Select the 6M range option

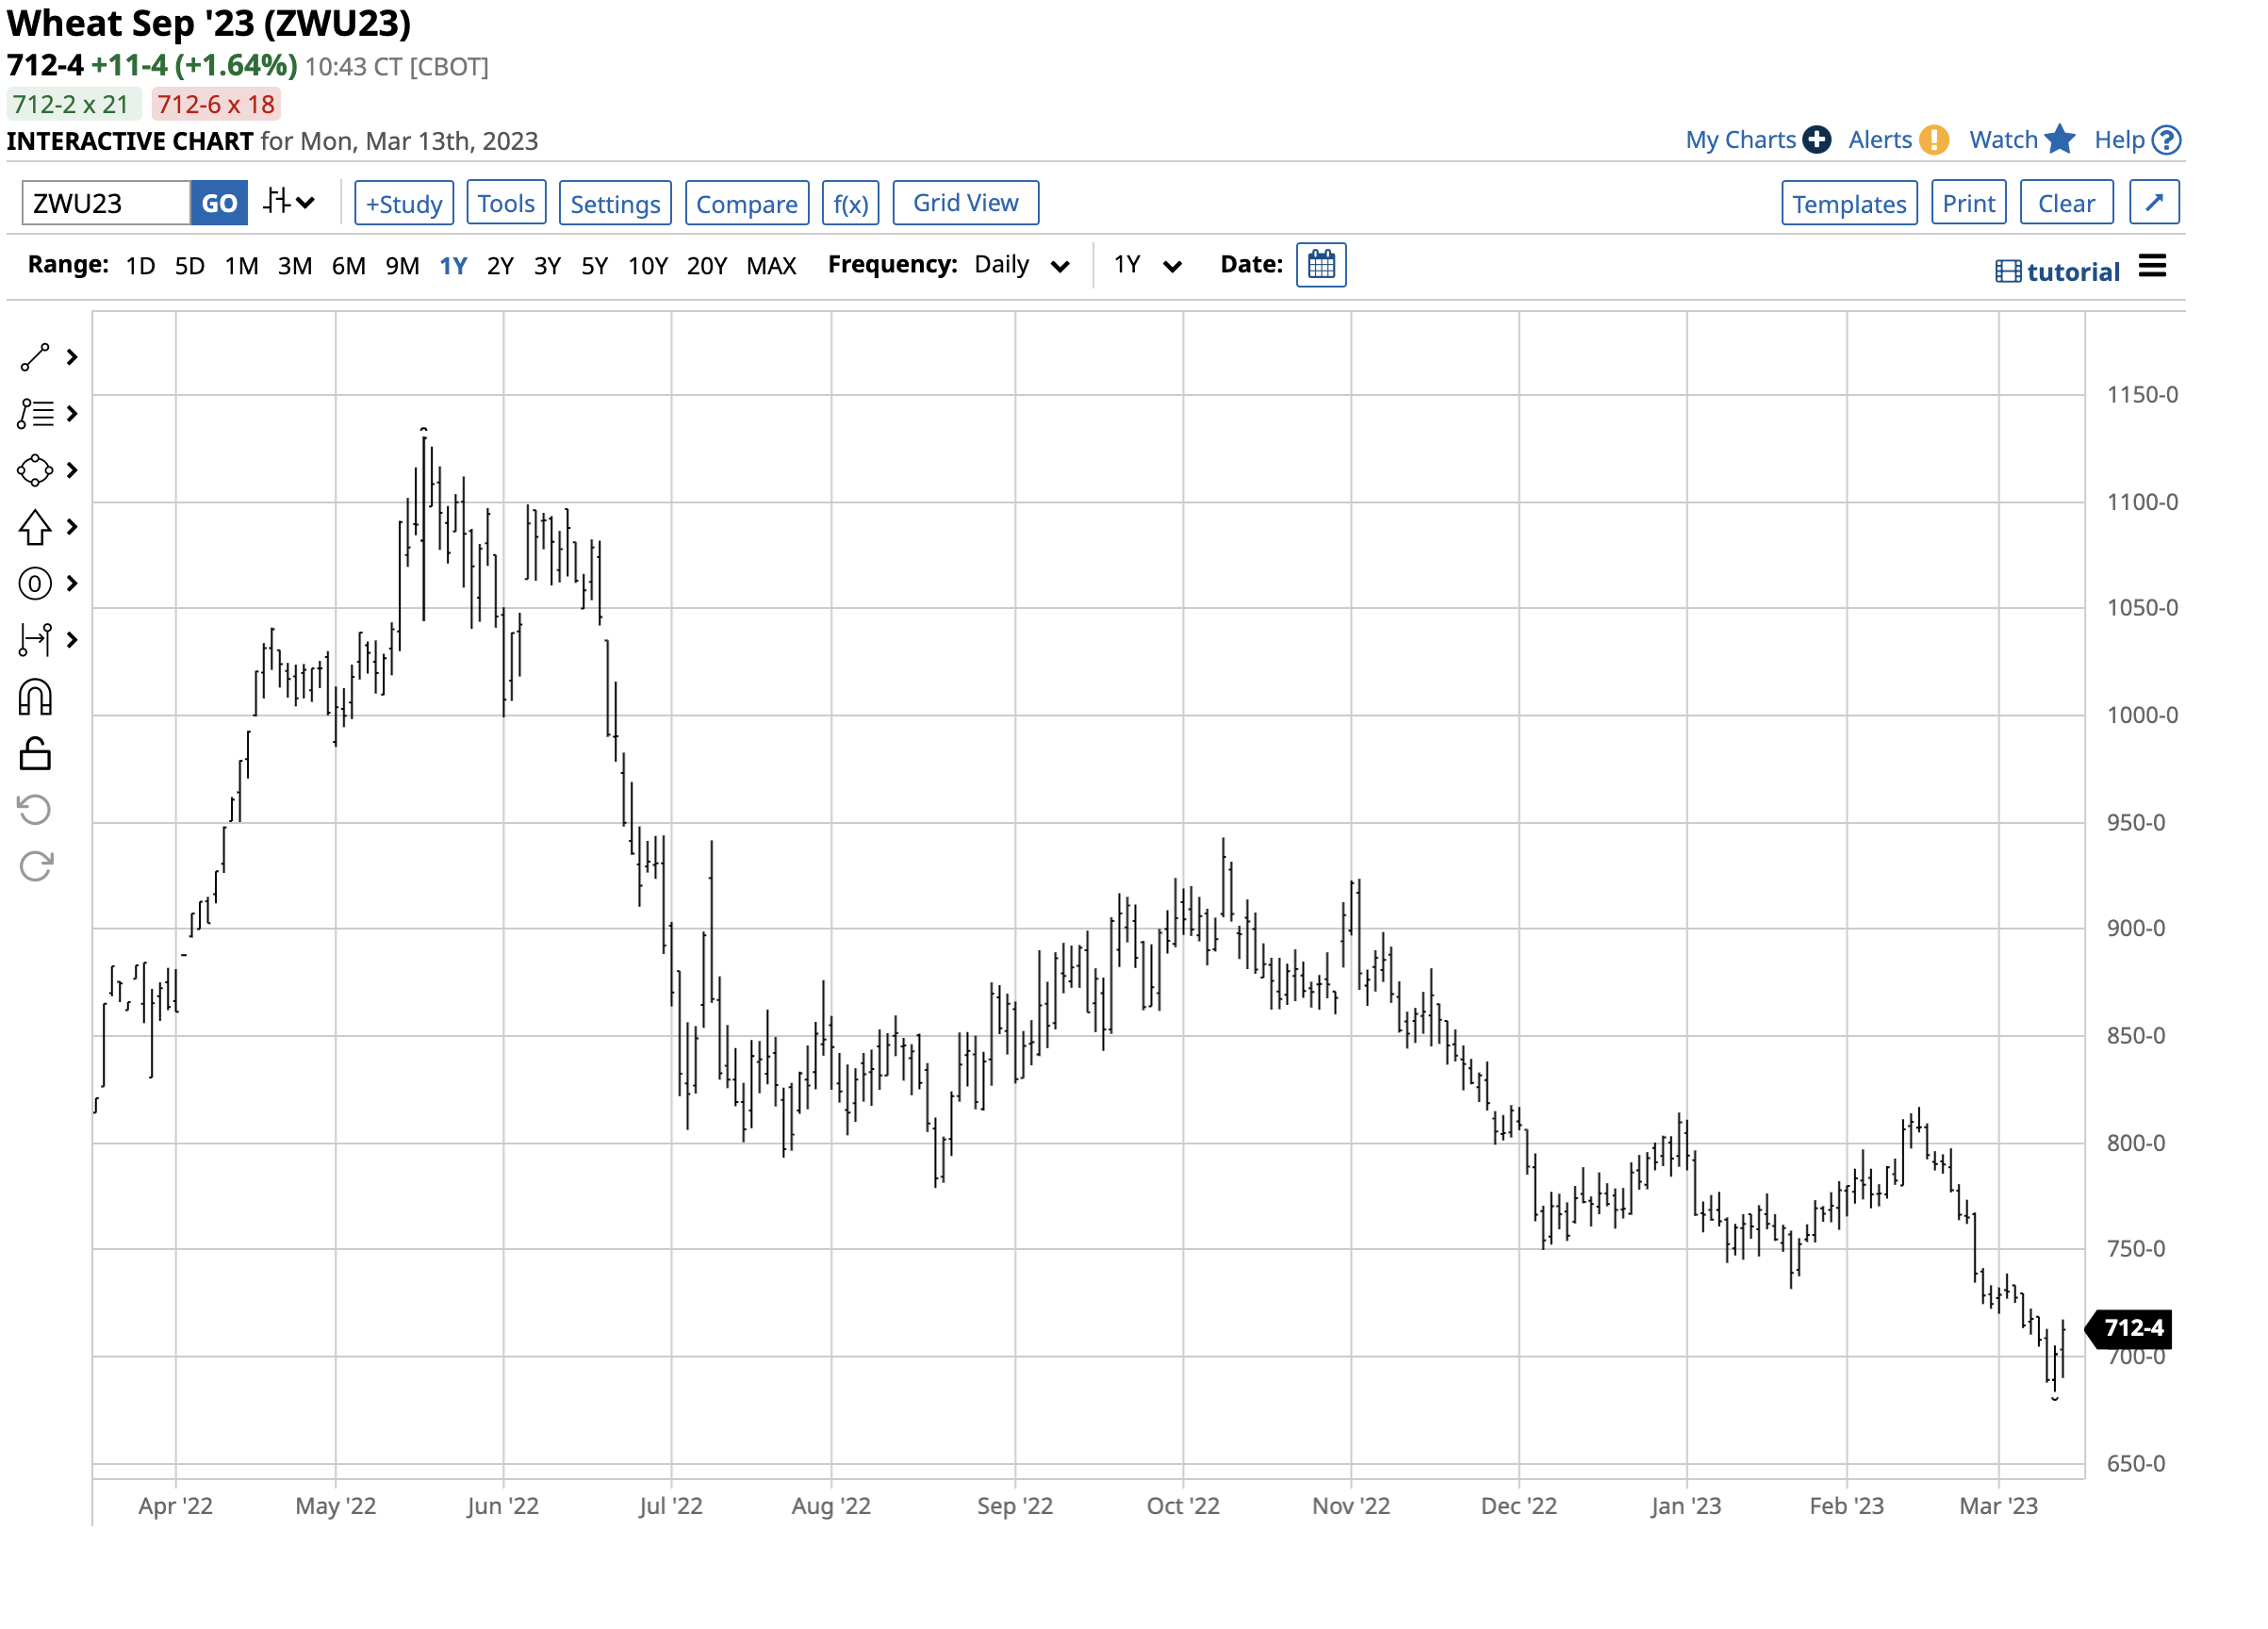pyautogui.click(x=348, y=266)
